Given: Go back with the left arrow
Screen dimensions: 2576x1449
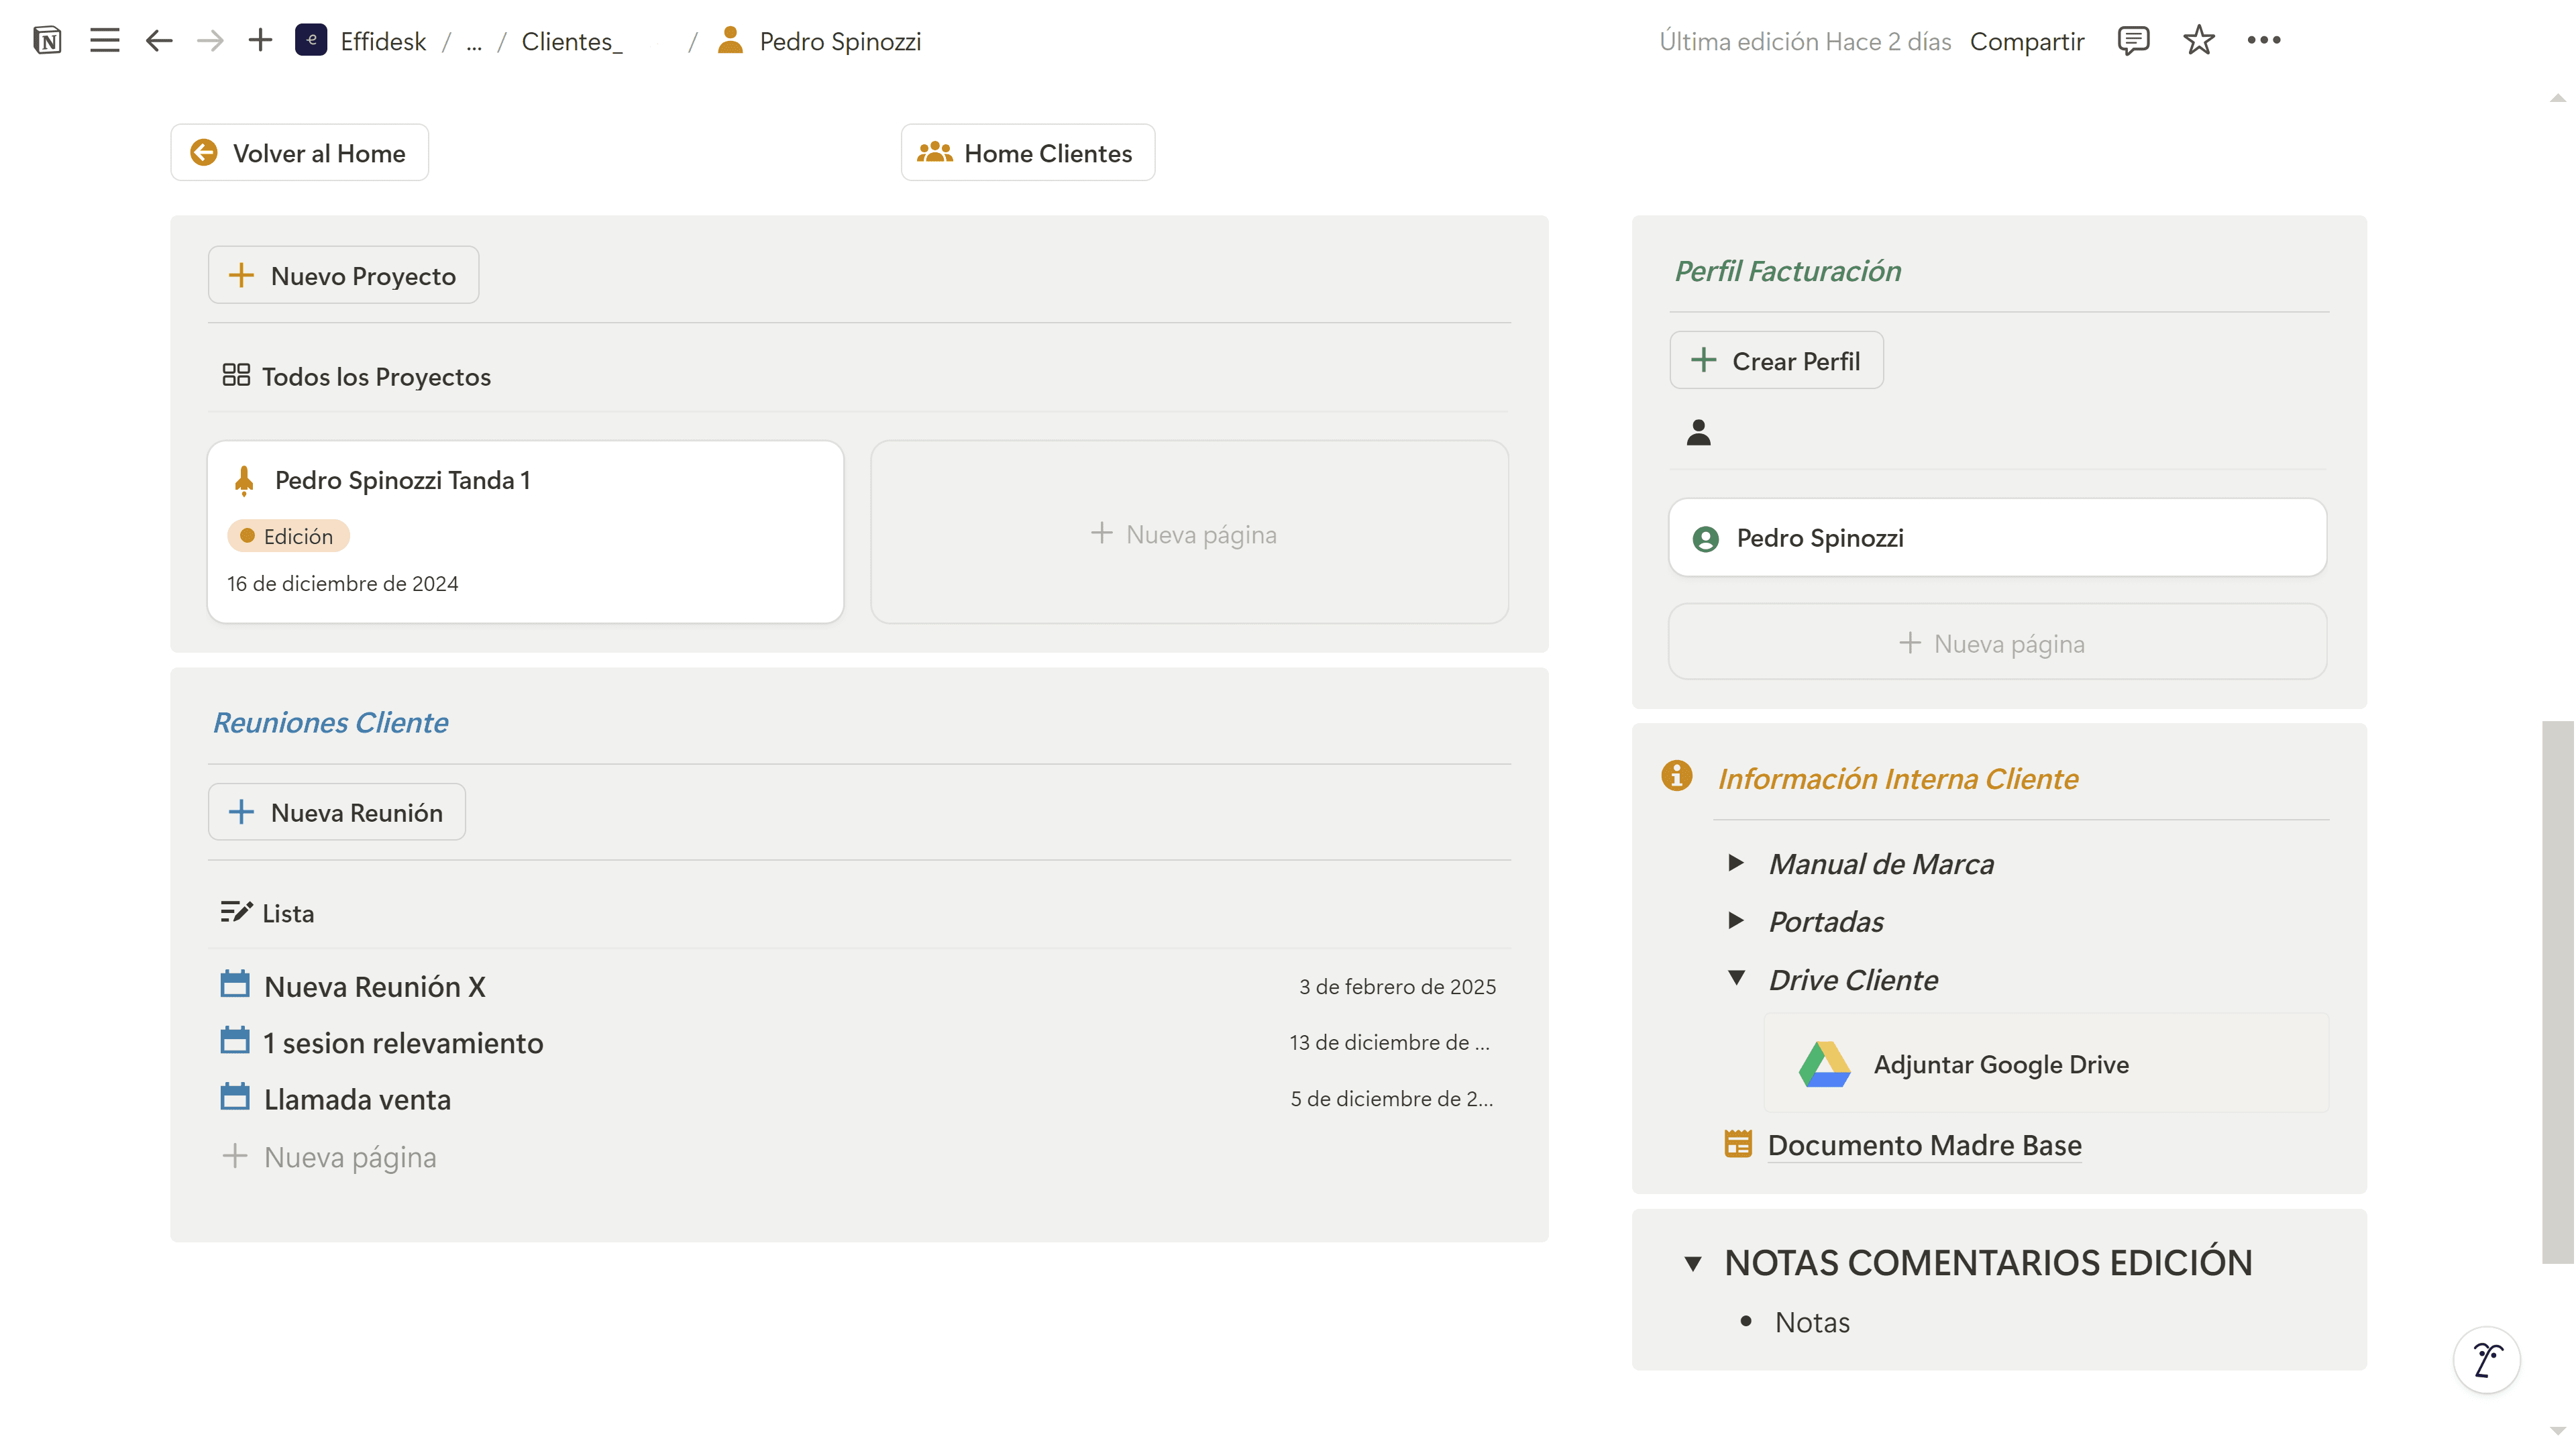Looking at the screenshot, I should pyautogui.click(x=159, y=41).
